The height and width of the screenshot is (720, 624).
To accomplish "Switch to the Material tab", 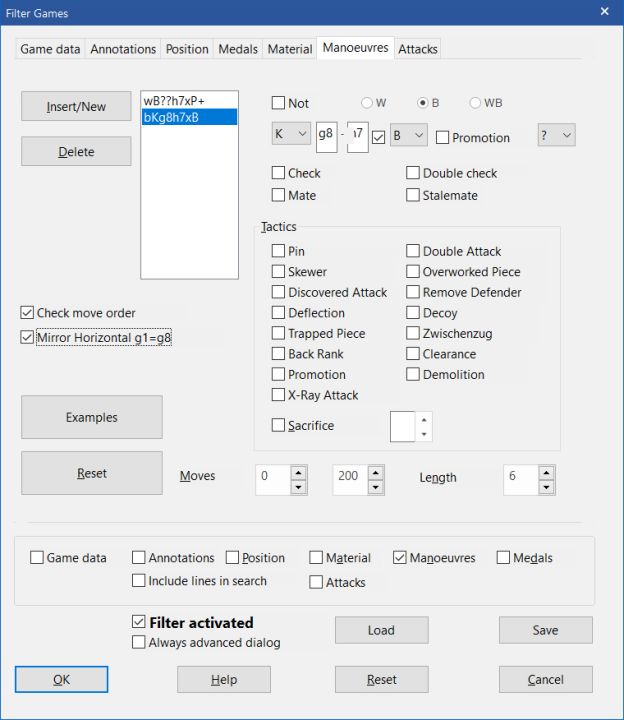I will click(x=290, y=49).
